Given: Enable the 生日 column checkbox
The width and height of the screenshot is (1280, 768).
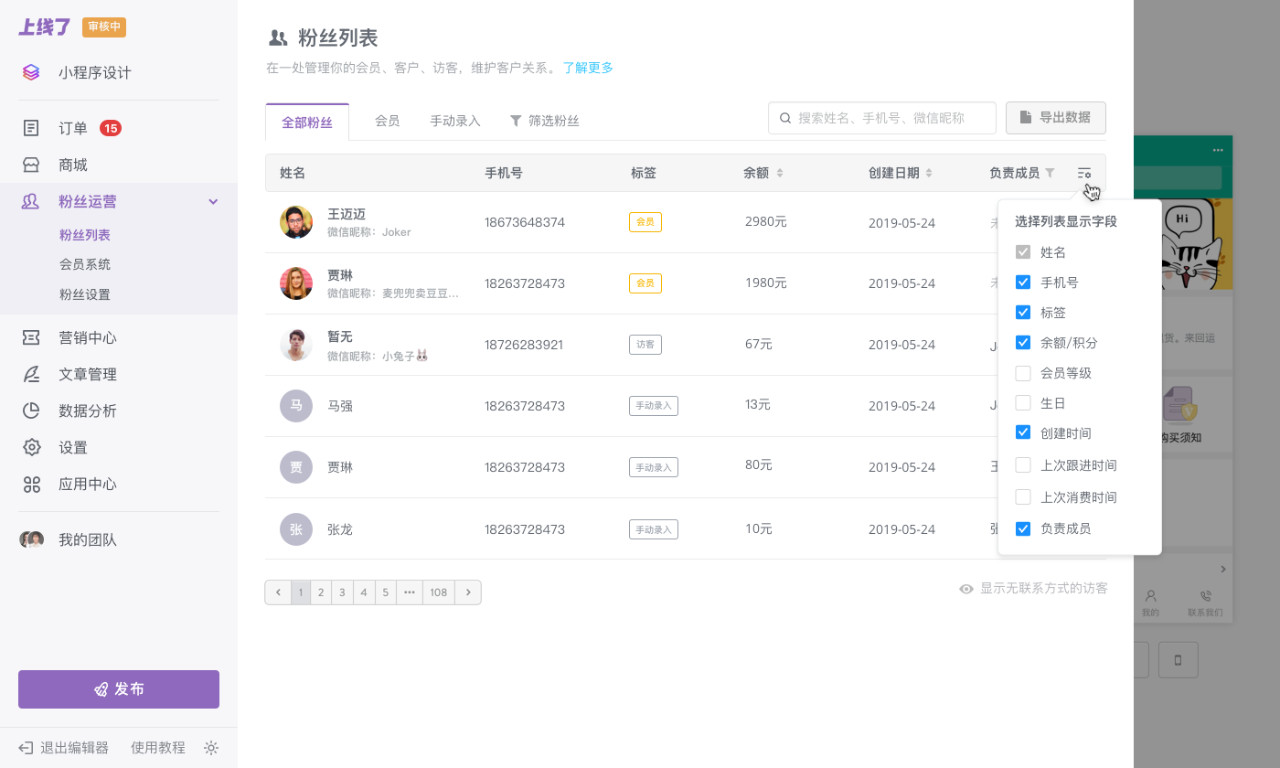Looking at the screenshot, I should point(1023,402).
